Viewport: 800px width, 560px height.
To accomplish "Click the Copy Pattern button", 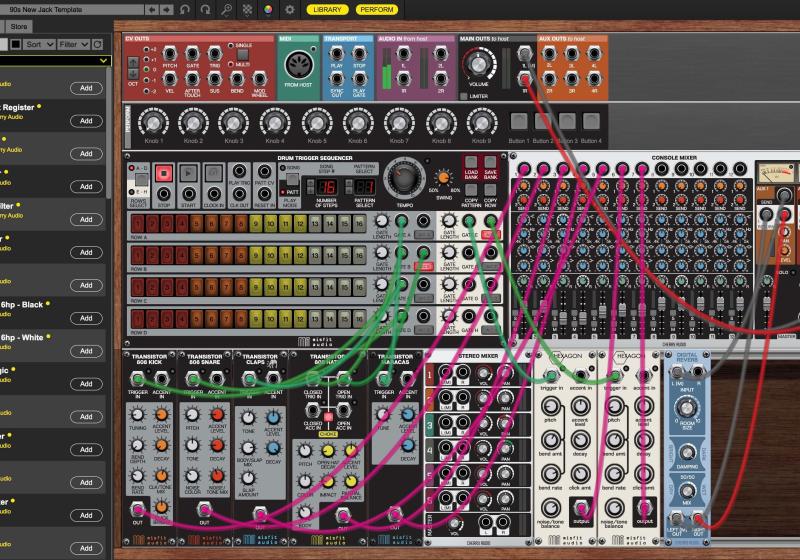I will pos(471,191).
